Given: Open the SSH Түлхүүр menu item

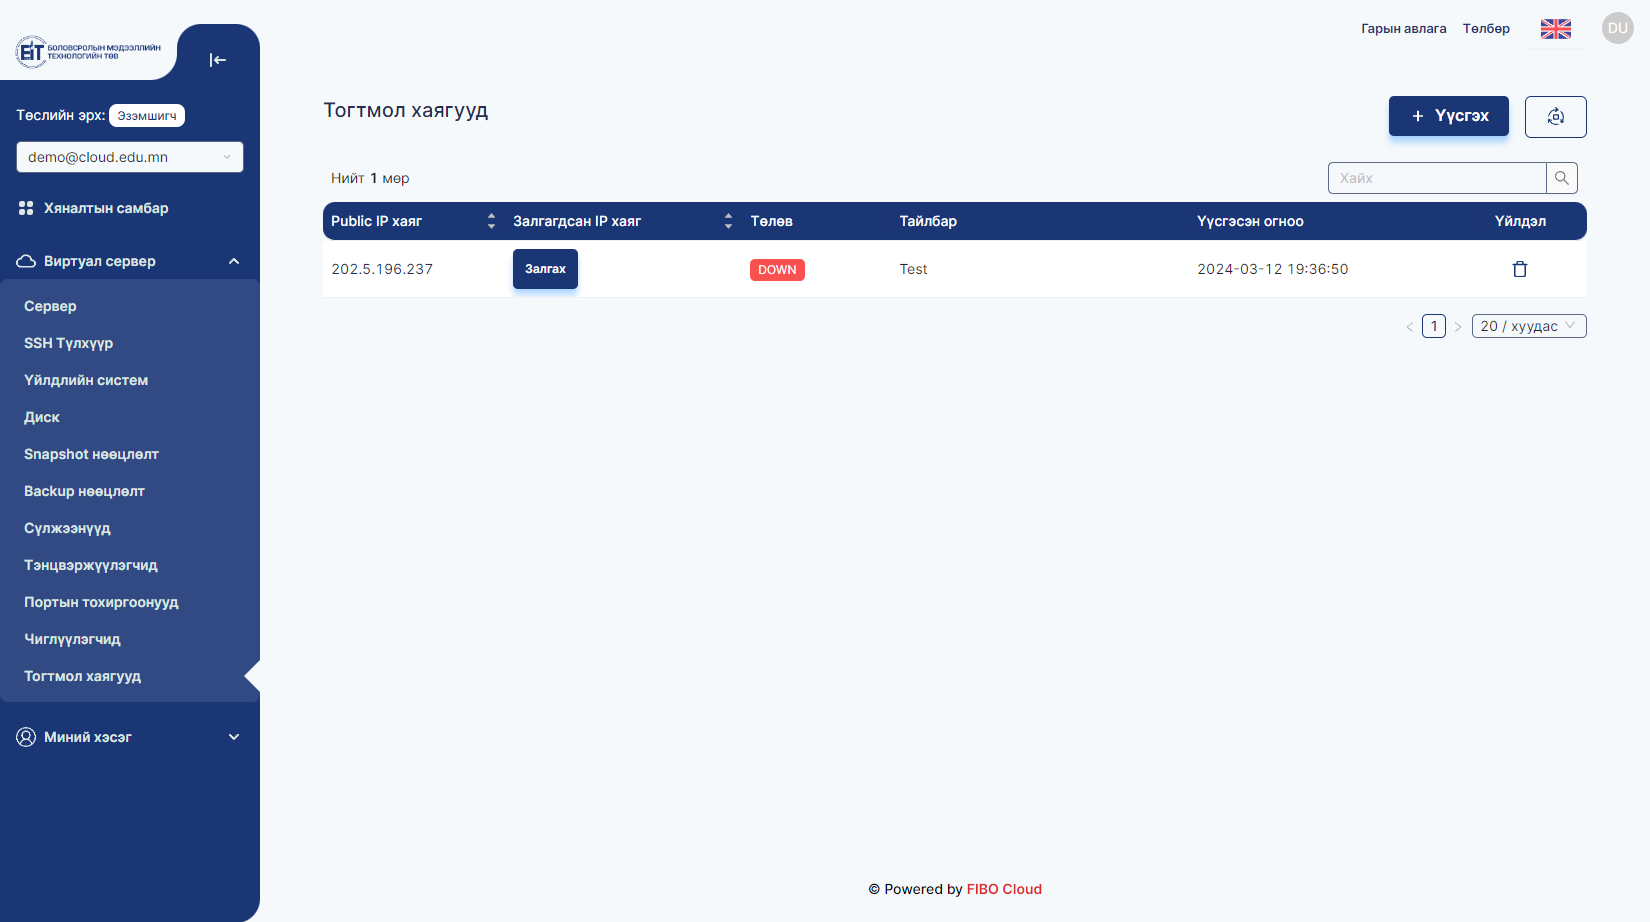Looking at the screenshot, I should [69, 343].
